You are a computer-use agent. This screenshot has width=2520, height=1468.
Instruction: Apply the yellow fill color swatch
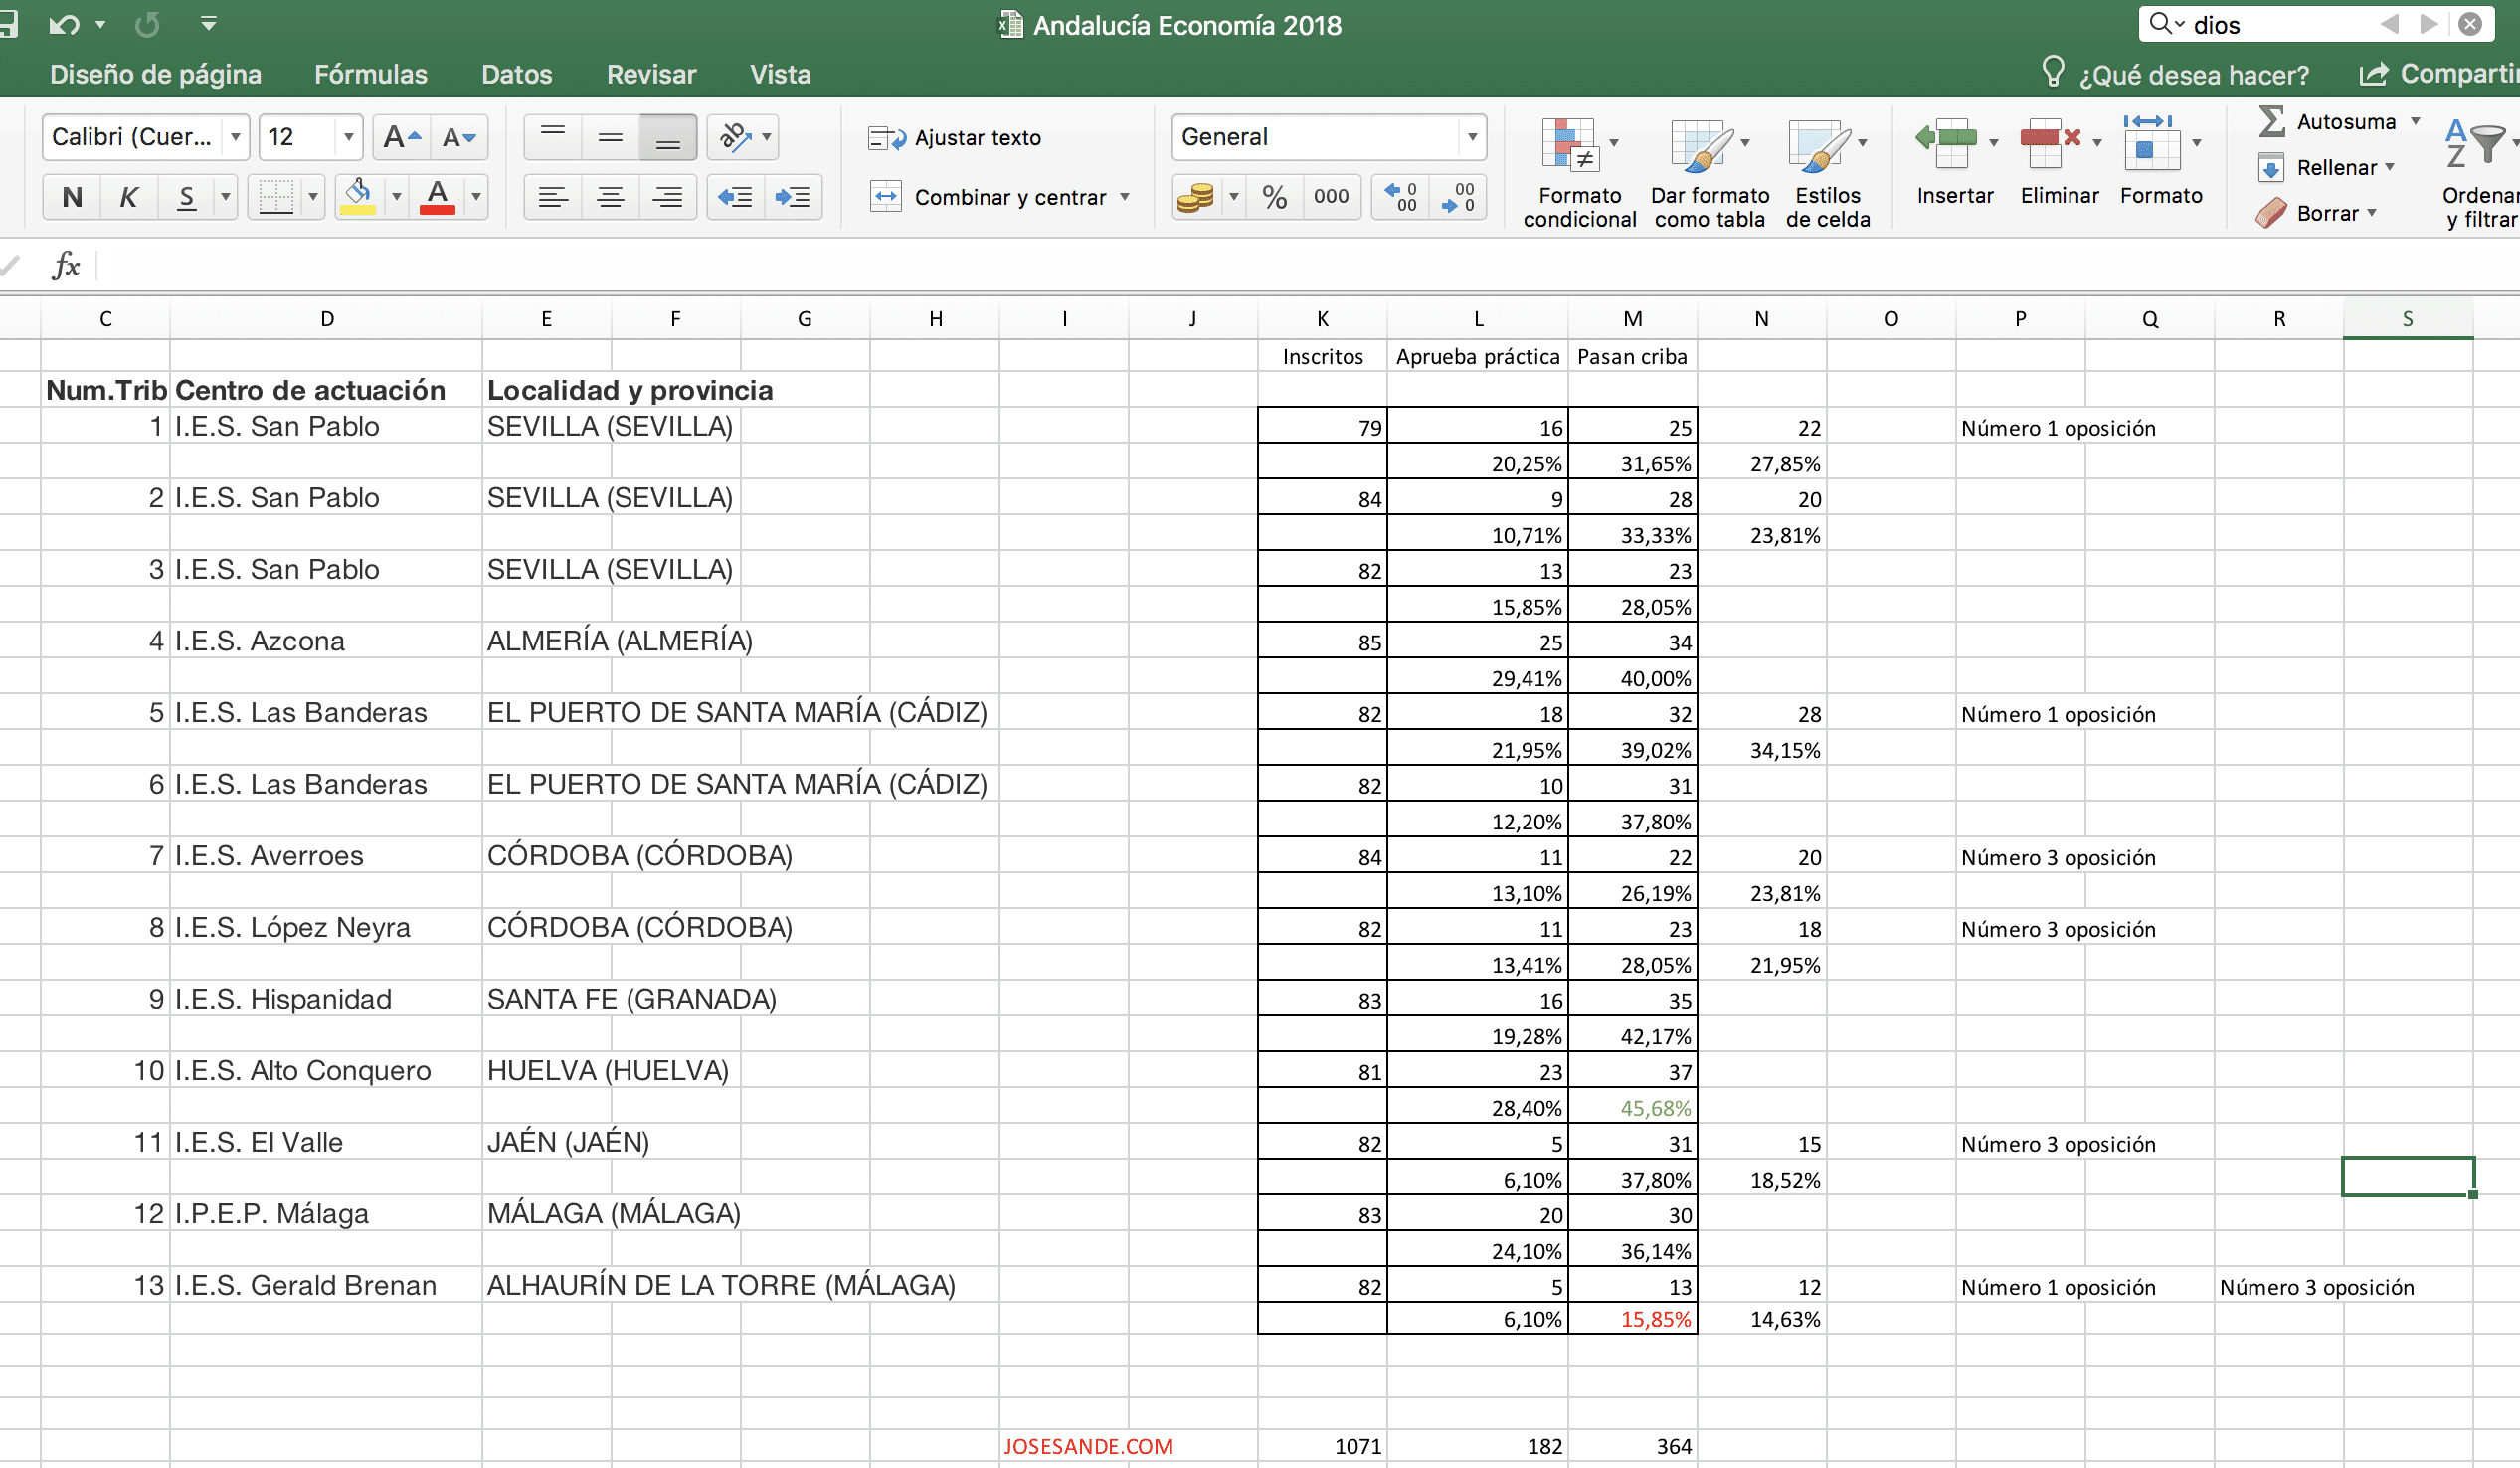pyautogui.click(x=358, y=197)
